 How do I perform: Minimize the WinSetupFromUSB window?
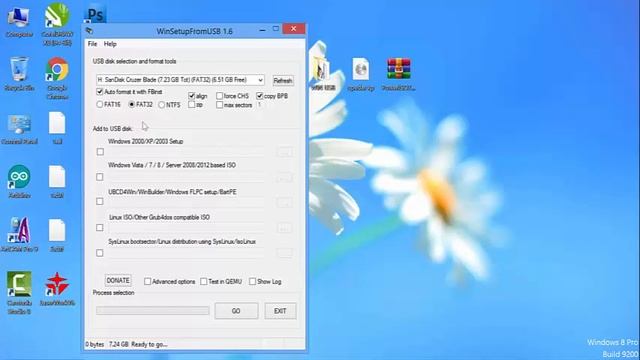(x=262, y=29)
